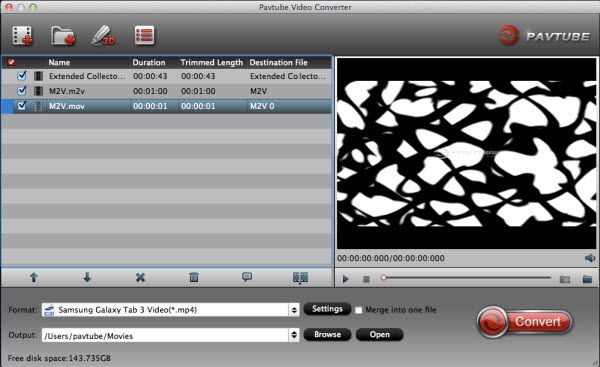Image resolution: width=600 pixels, height=367 pixels.
Task: Select the M2V.m2v file name
Action: pyautogui.click(x=67, y=91)
